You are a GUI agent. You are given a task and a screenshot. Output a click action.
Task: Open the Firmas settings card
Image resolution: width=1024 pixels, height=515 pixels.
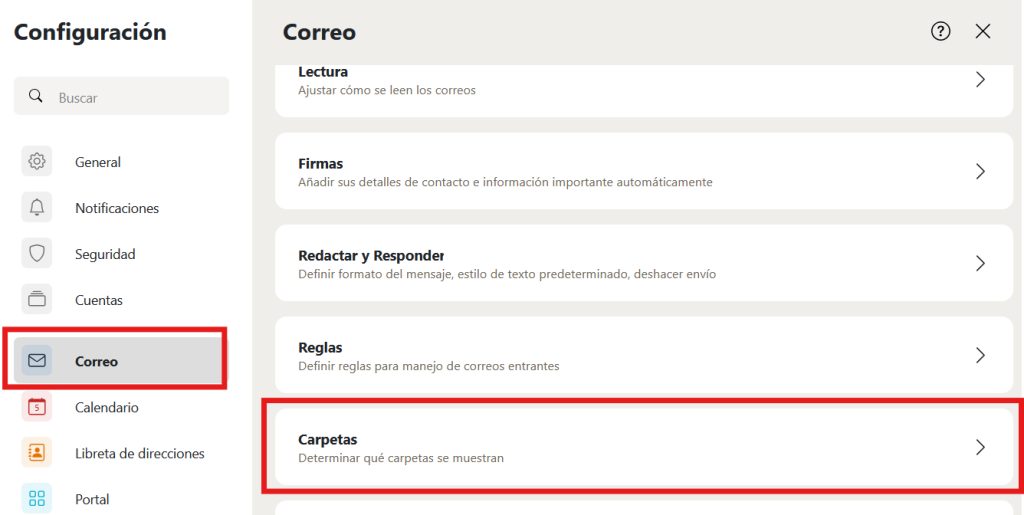point(644,171)
